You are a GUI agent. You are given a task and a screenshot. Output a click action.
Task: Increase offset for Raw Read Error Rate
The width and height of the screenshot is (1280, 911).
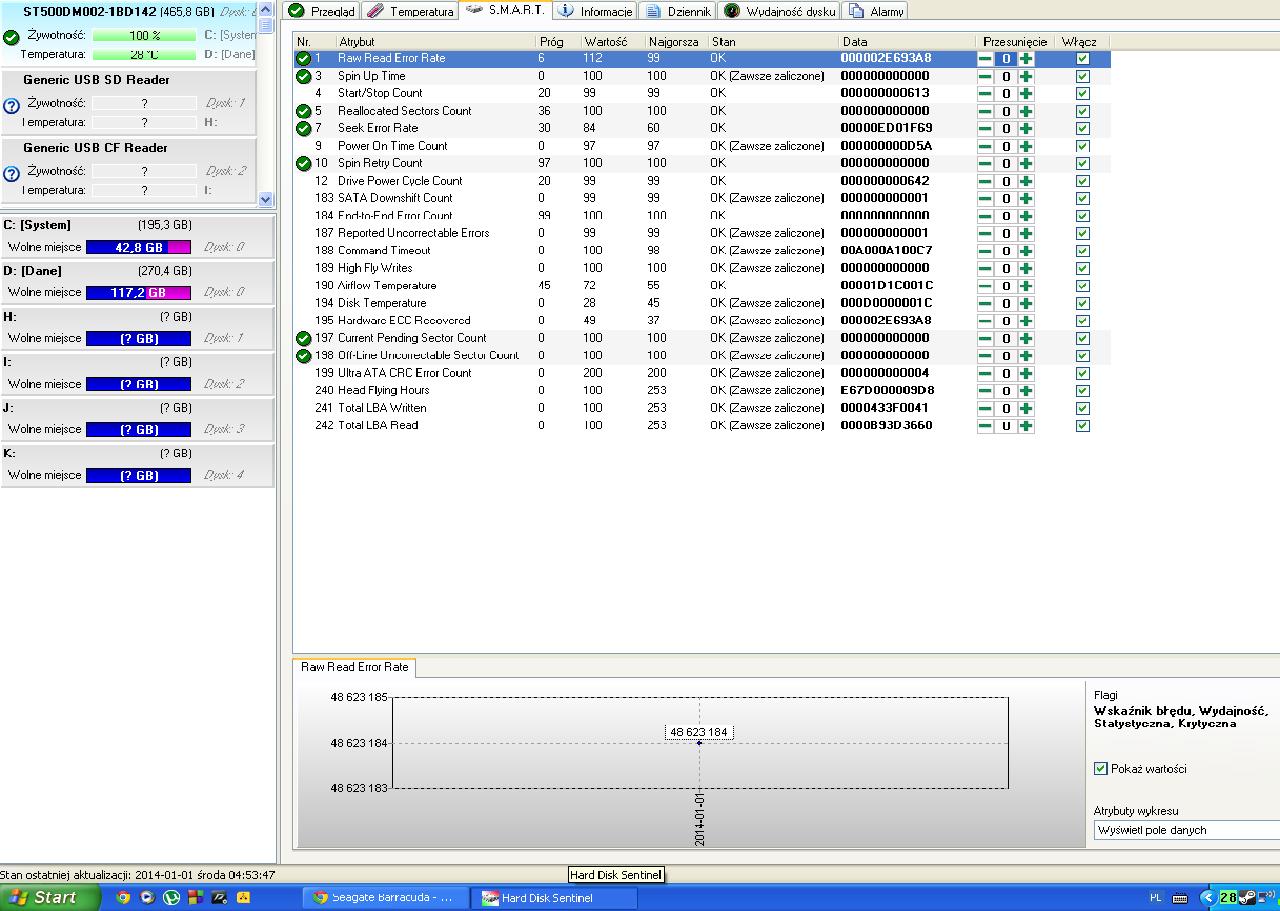pyautogui.click(x=1026, y=59)
